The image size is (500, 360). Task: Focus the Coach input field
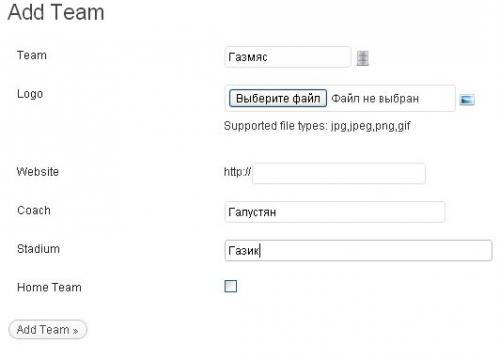click(x=335, y=212)
